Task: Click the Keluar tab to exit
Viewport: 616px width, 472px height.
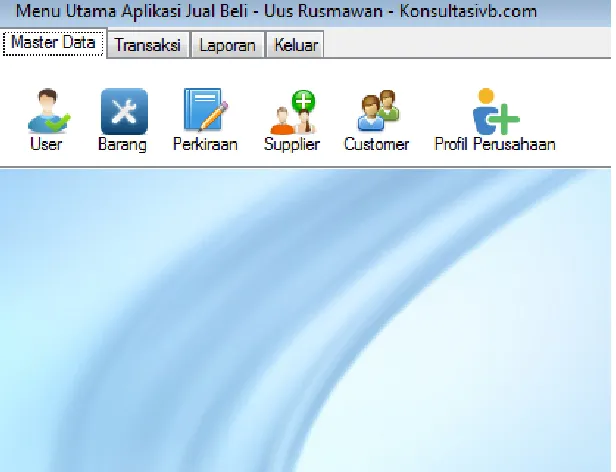Action: 295,45
